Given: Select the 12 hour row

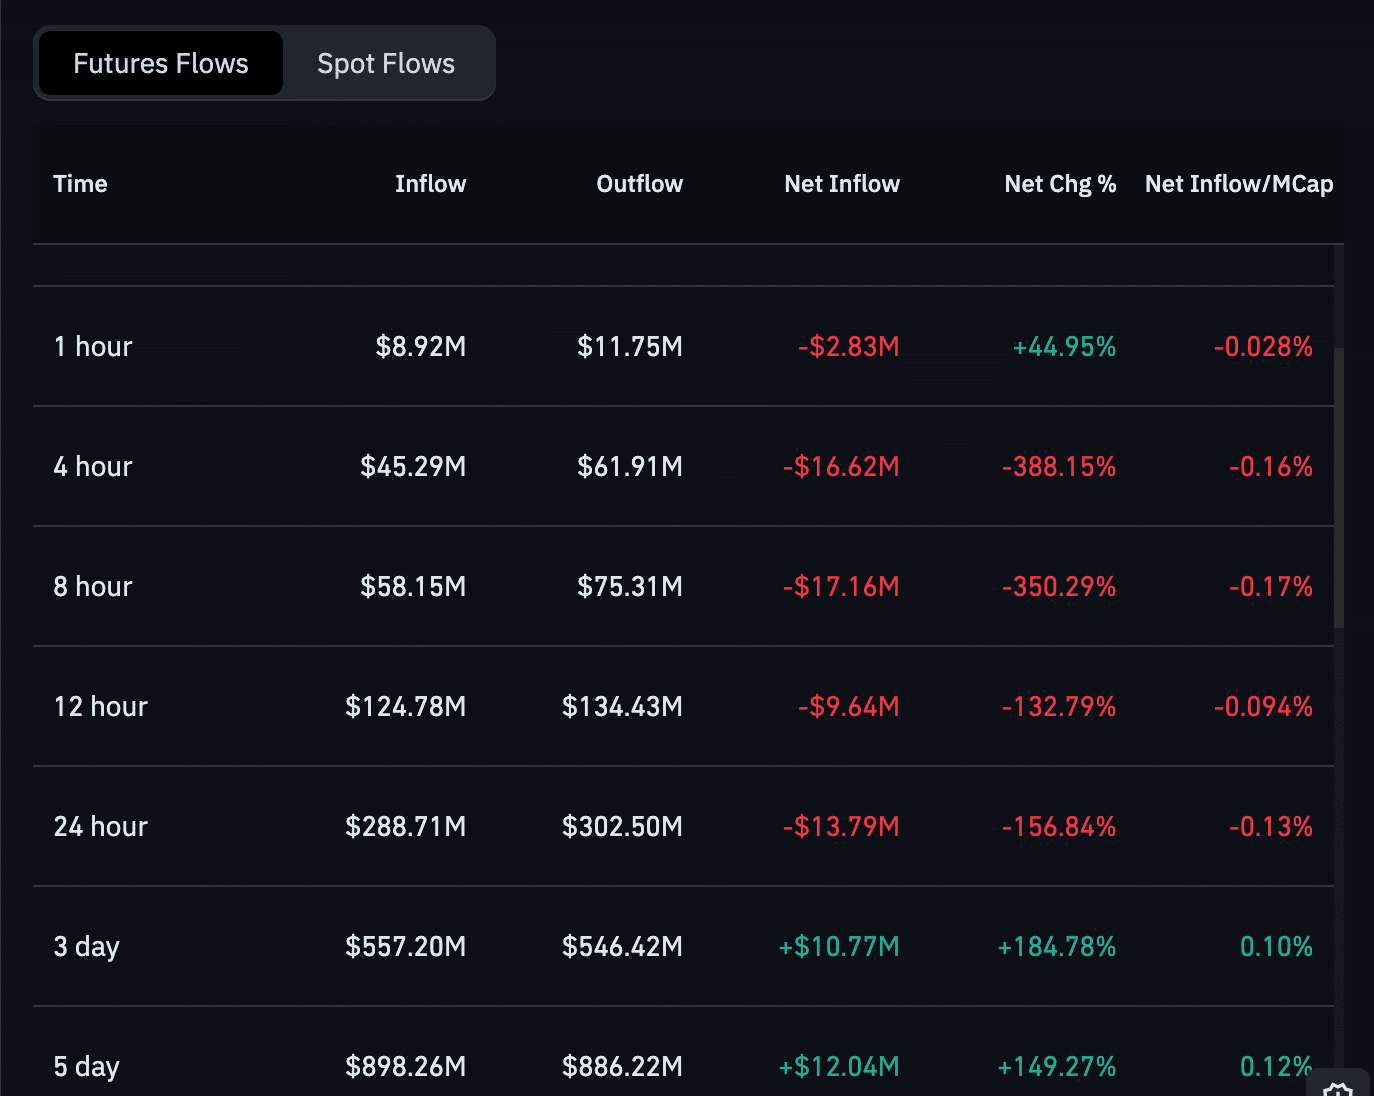Looking at the screenshot, I should click(x=100, y=706).
